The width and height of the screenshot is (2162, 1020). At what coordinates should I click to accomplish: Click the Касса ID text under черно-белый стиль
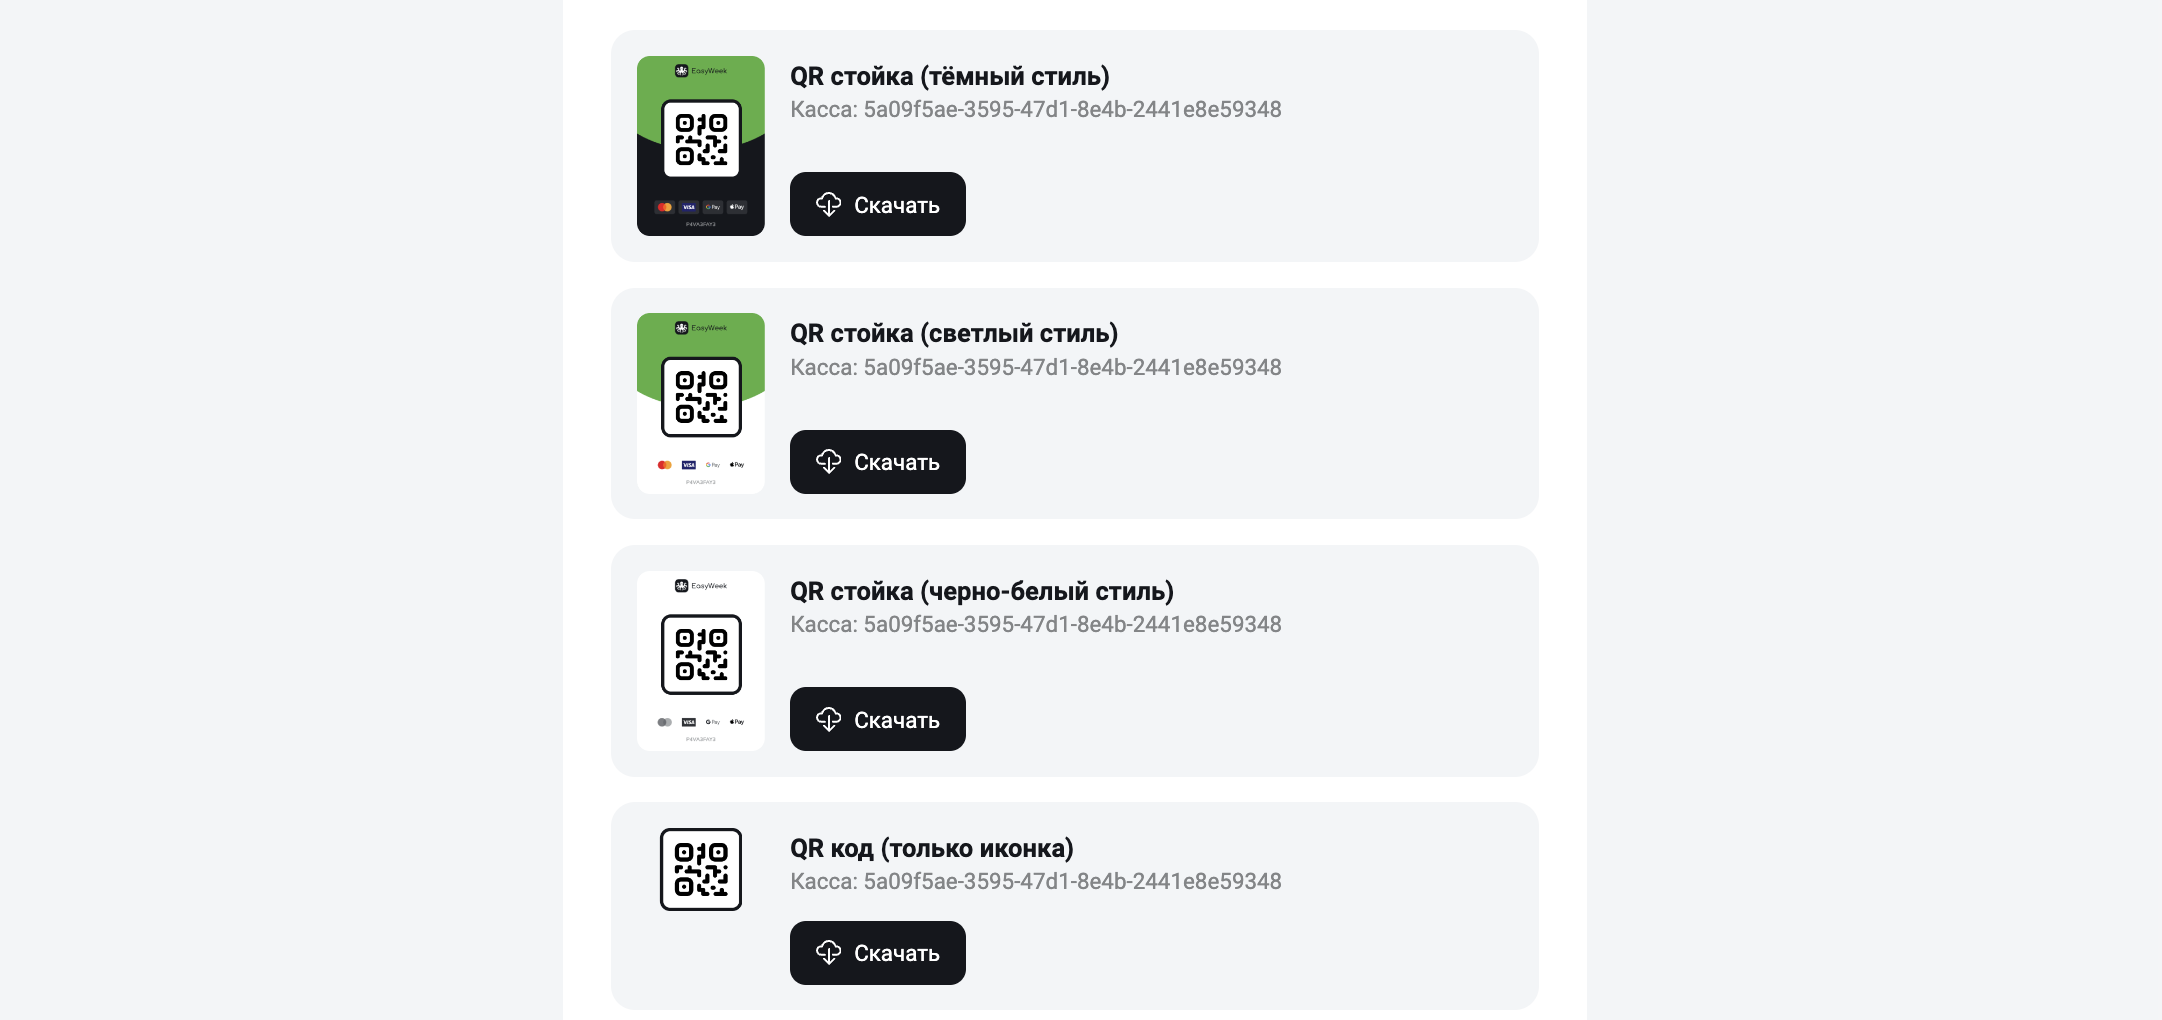tap(1036, 624)
